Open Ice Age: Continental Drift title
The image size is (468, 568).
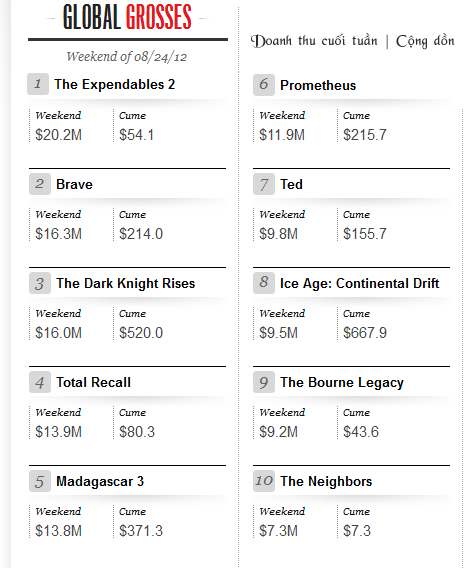point(359,283)
